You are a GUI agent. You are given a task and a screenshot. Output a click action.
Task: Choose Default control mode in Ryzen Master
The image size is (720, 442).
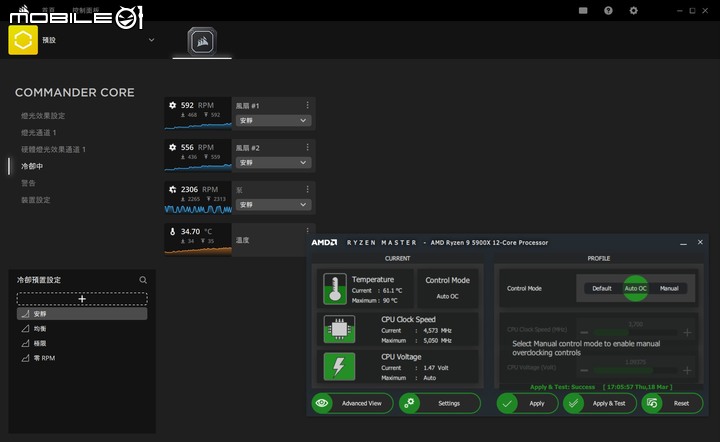click(602, 288)
